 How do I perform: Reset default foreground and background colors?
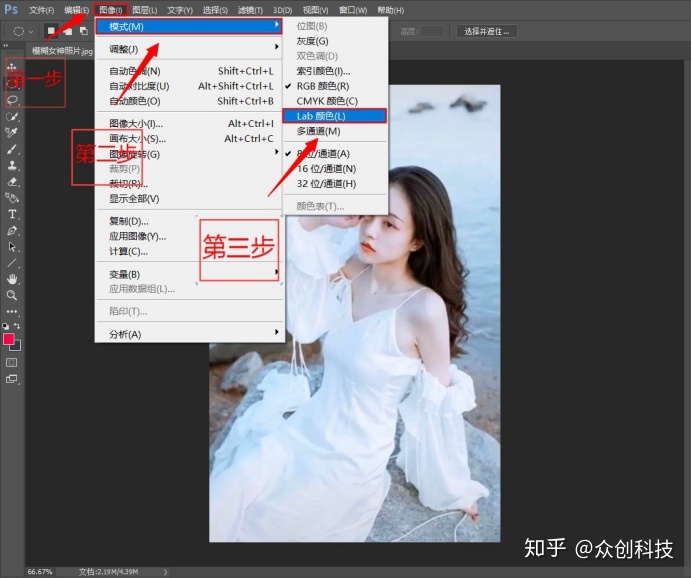tap(5, 327)
